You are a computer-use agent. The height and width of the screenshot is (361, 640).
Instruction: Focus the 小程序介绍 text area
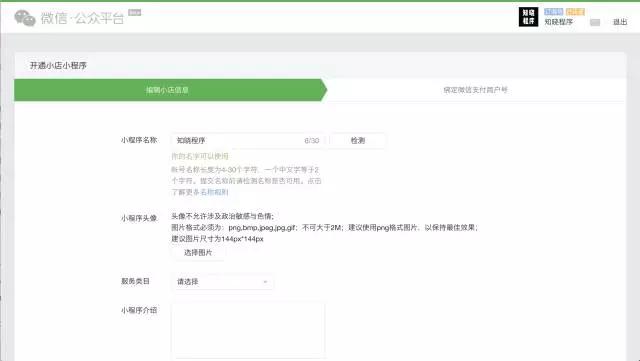pos(248,330)
